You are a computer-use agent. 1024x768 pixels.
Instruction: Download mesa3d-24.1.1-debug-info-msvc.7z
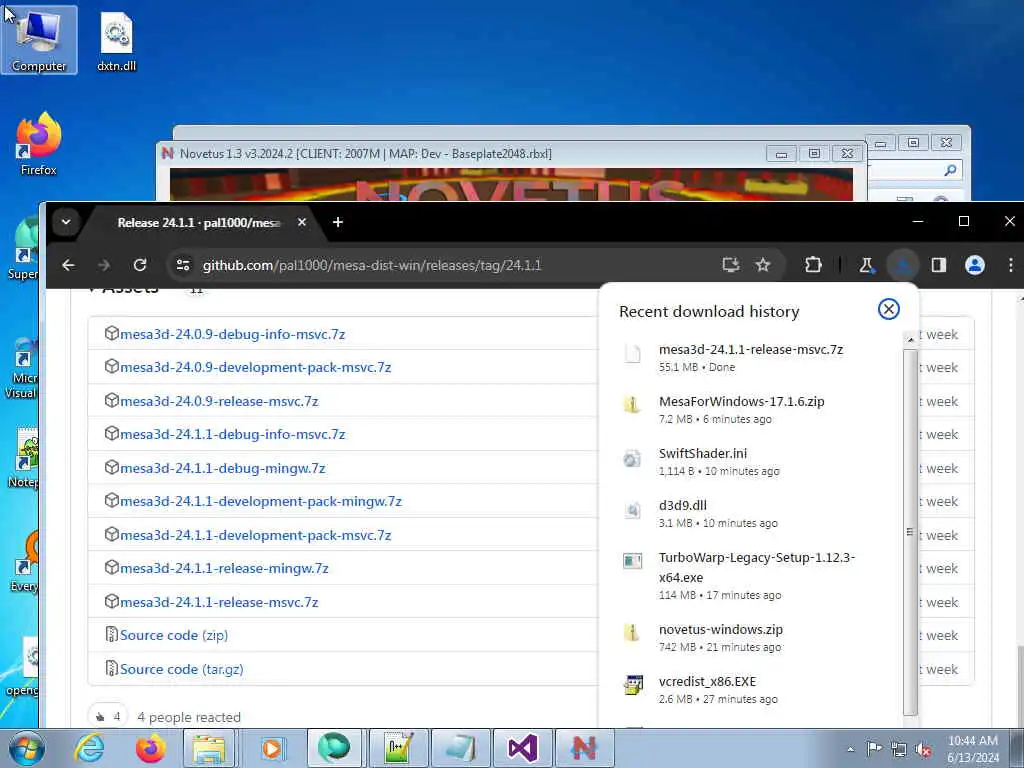pyautogui.click(x=232, y=434)
